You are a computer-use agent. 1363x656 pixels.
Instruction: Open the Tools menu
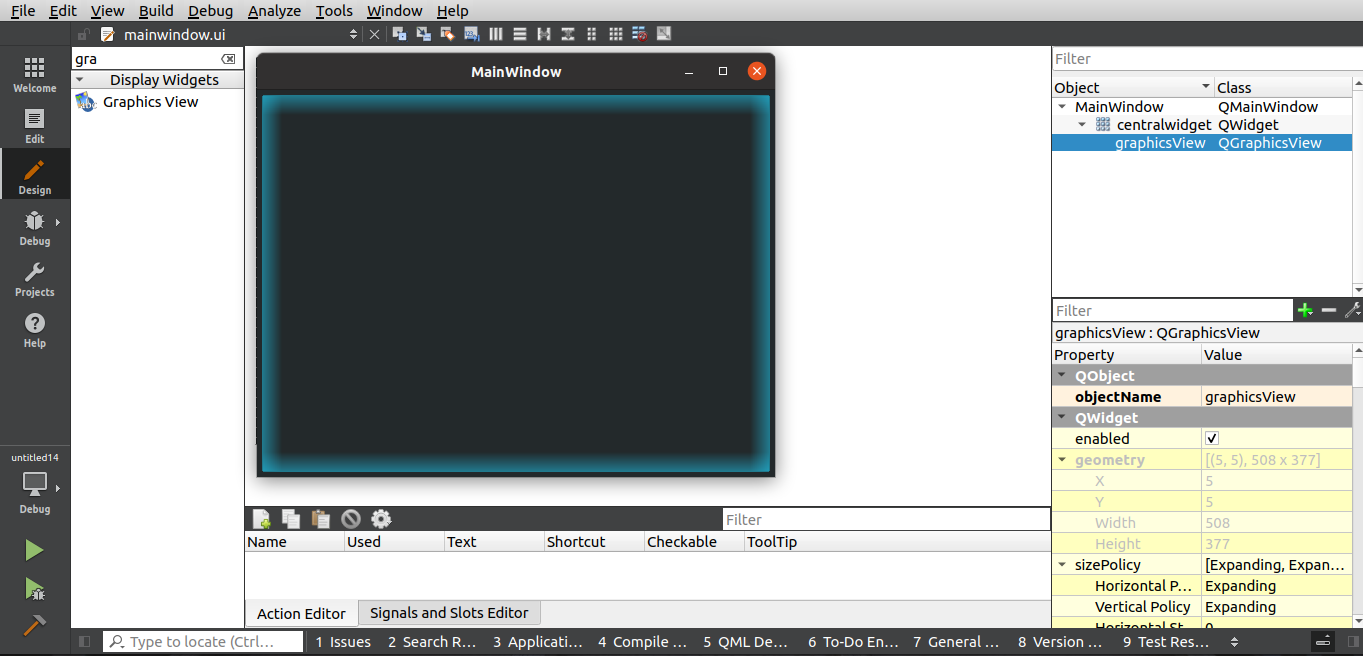(x=334, y=10)
